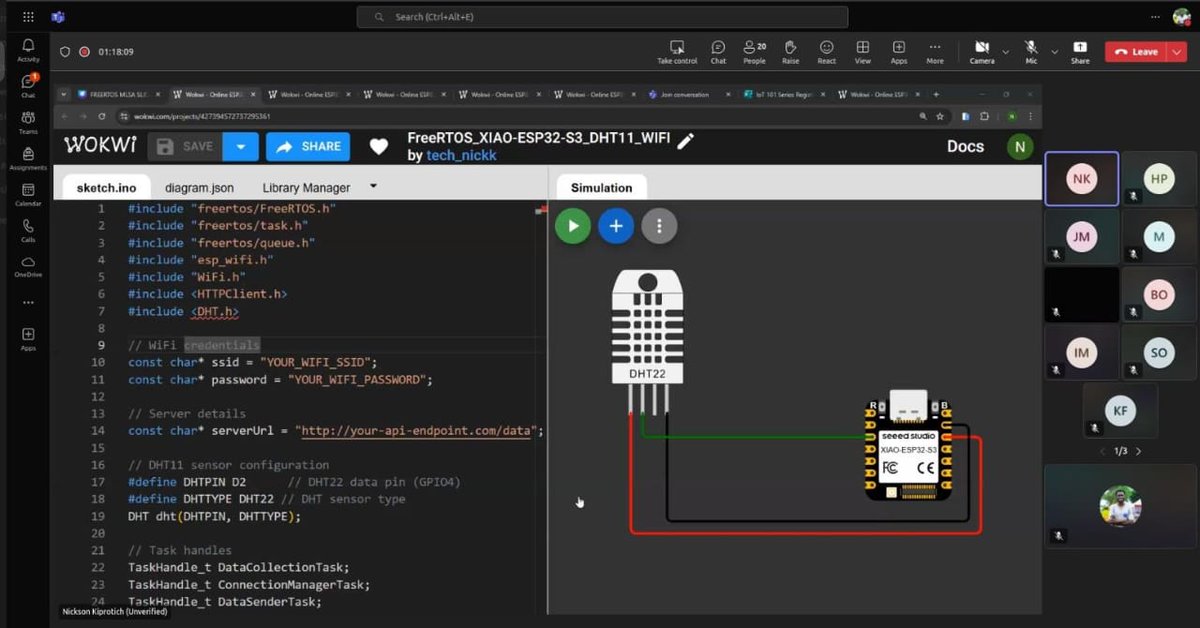The image size is (1200, 628).
Task: Open the Teams section in sidebar
Action: (x=28, y=122)
